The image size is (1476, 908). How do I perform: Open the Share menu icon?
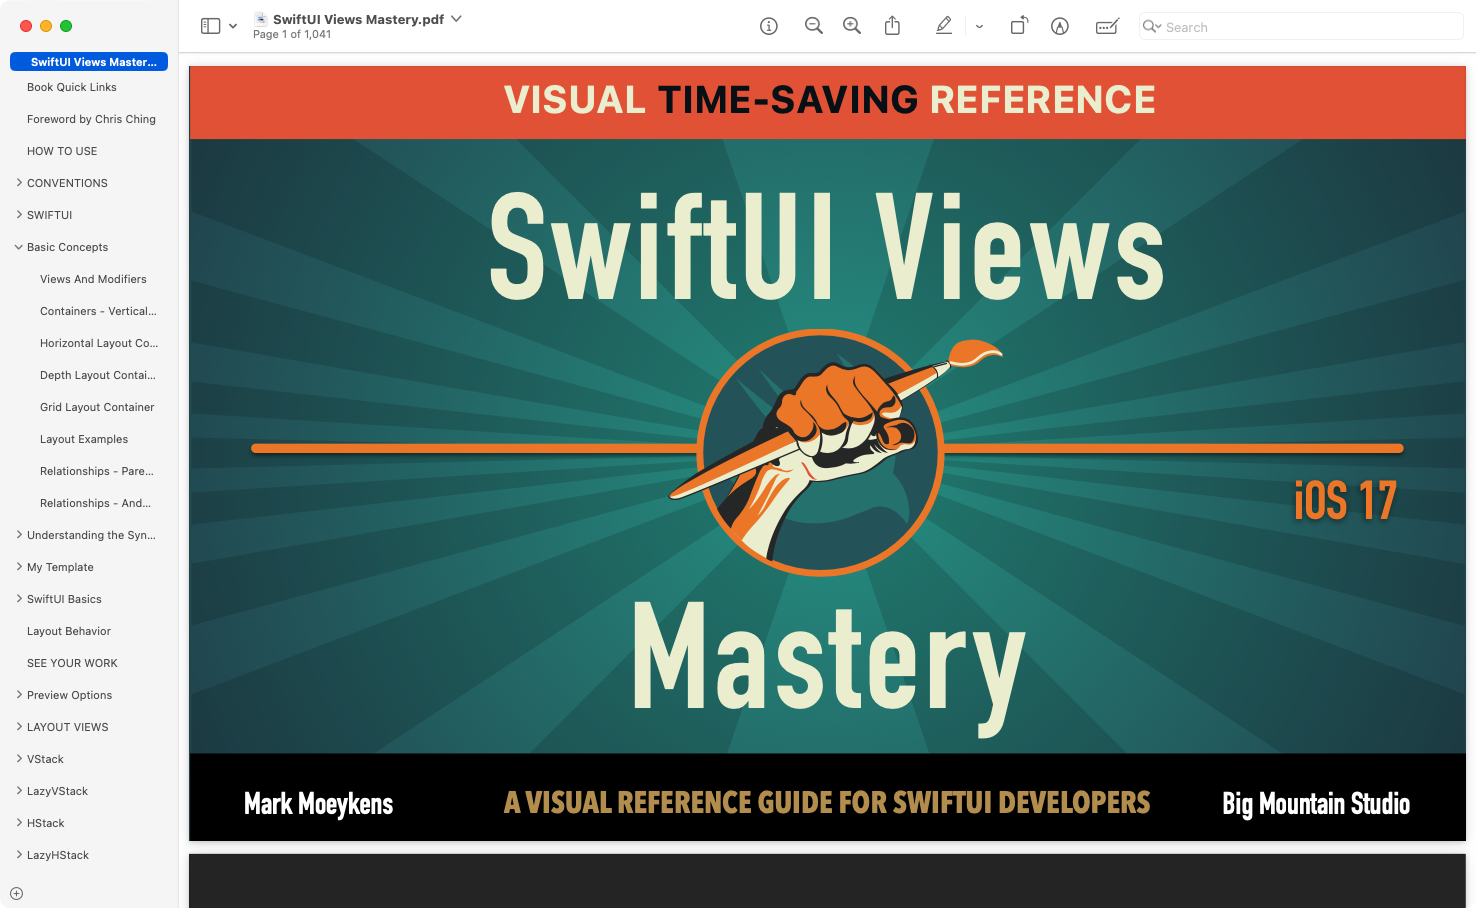pos(892,27)
